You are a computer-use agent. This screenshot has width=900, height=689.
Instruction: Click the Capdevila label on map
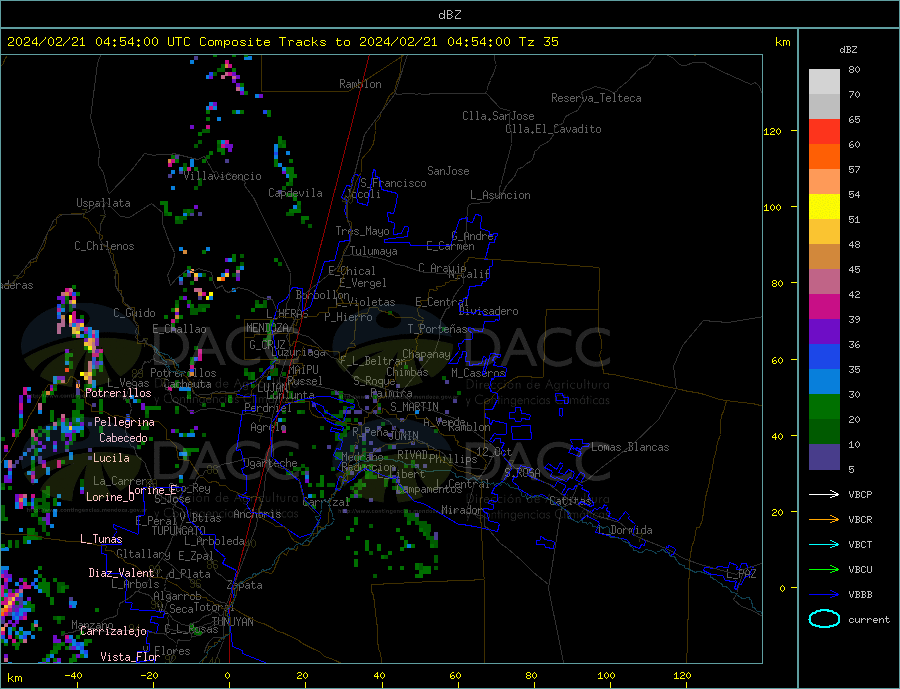pos(295,193)
